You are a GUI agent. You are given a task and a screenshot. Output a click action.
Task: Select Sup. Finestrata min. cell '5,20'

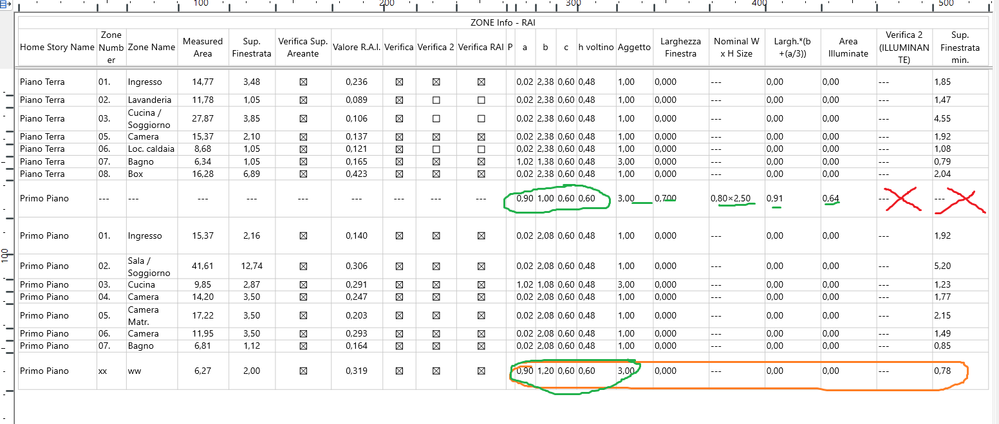coord(942,266)
